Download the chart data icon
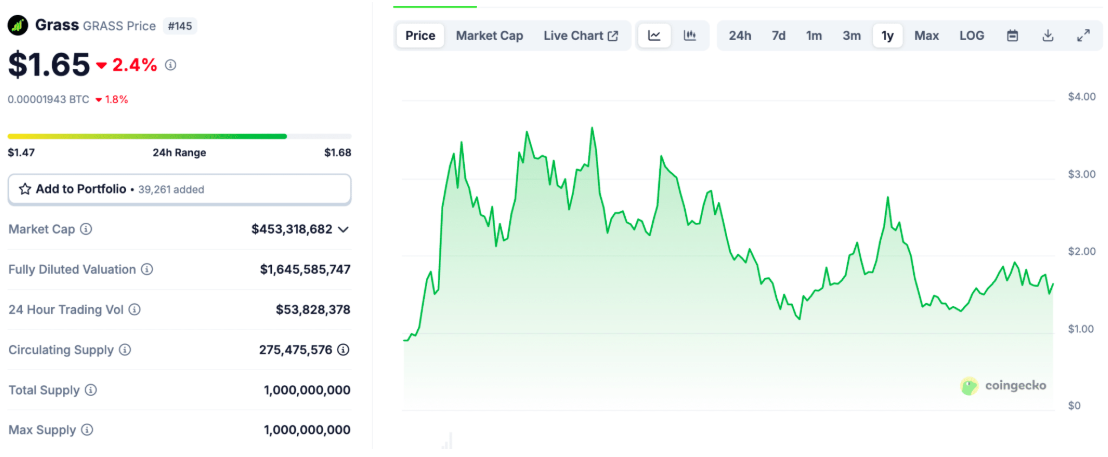This screenshot has height=457, width=1108. click(x=1048, y=36)
